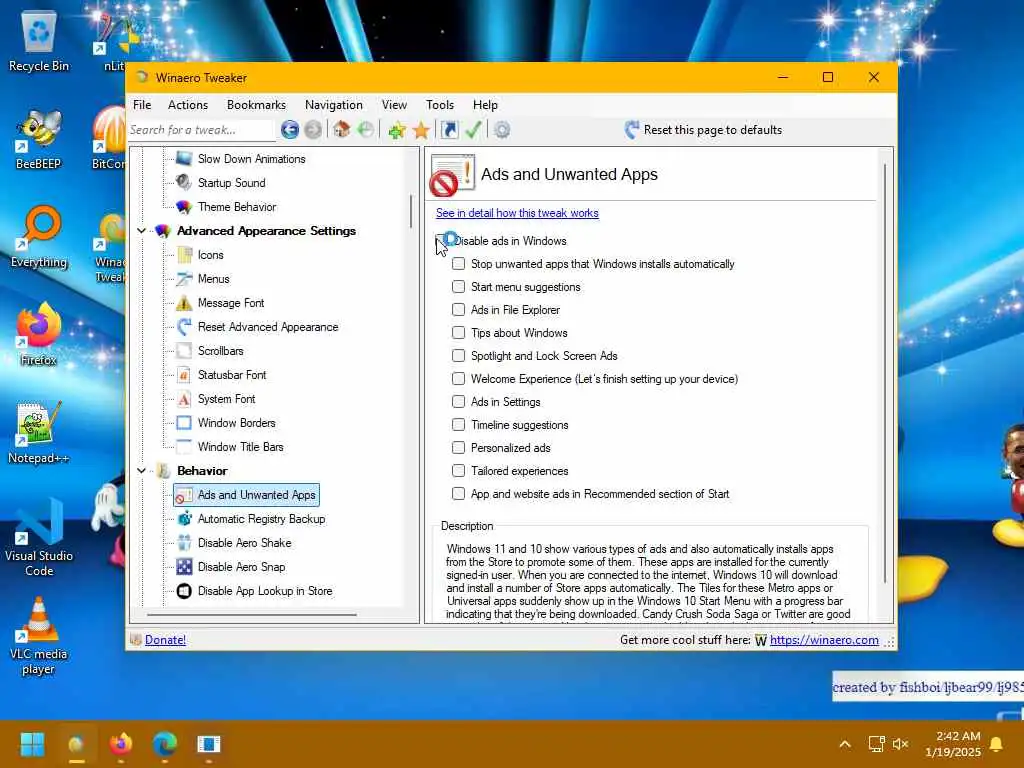Open the Actions menu
The width and height of the screenshot is (1024, 768).
(x=187, y=105)
